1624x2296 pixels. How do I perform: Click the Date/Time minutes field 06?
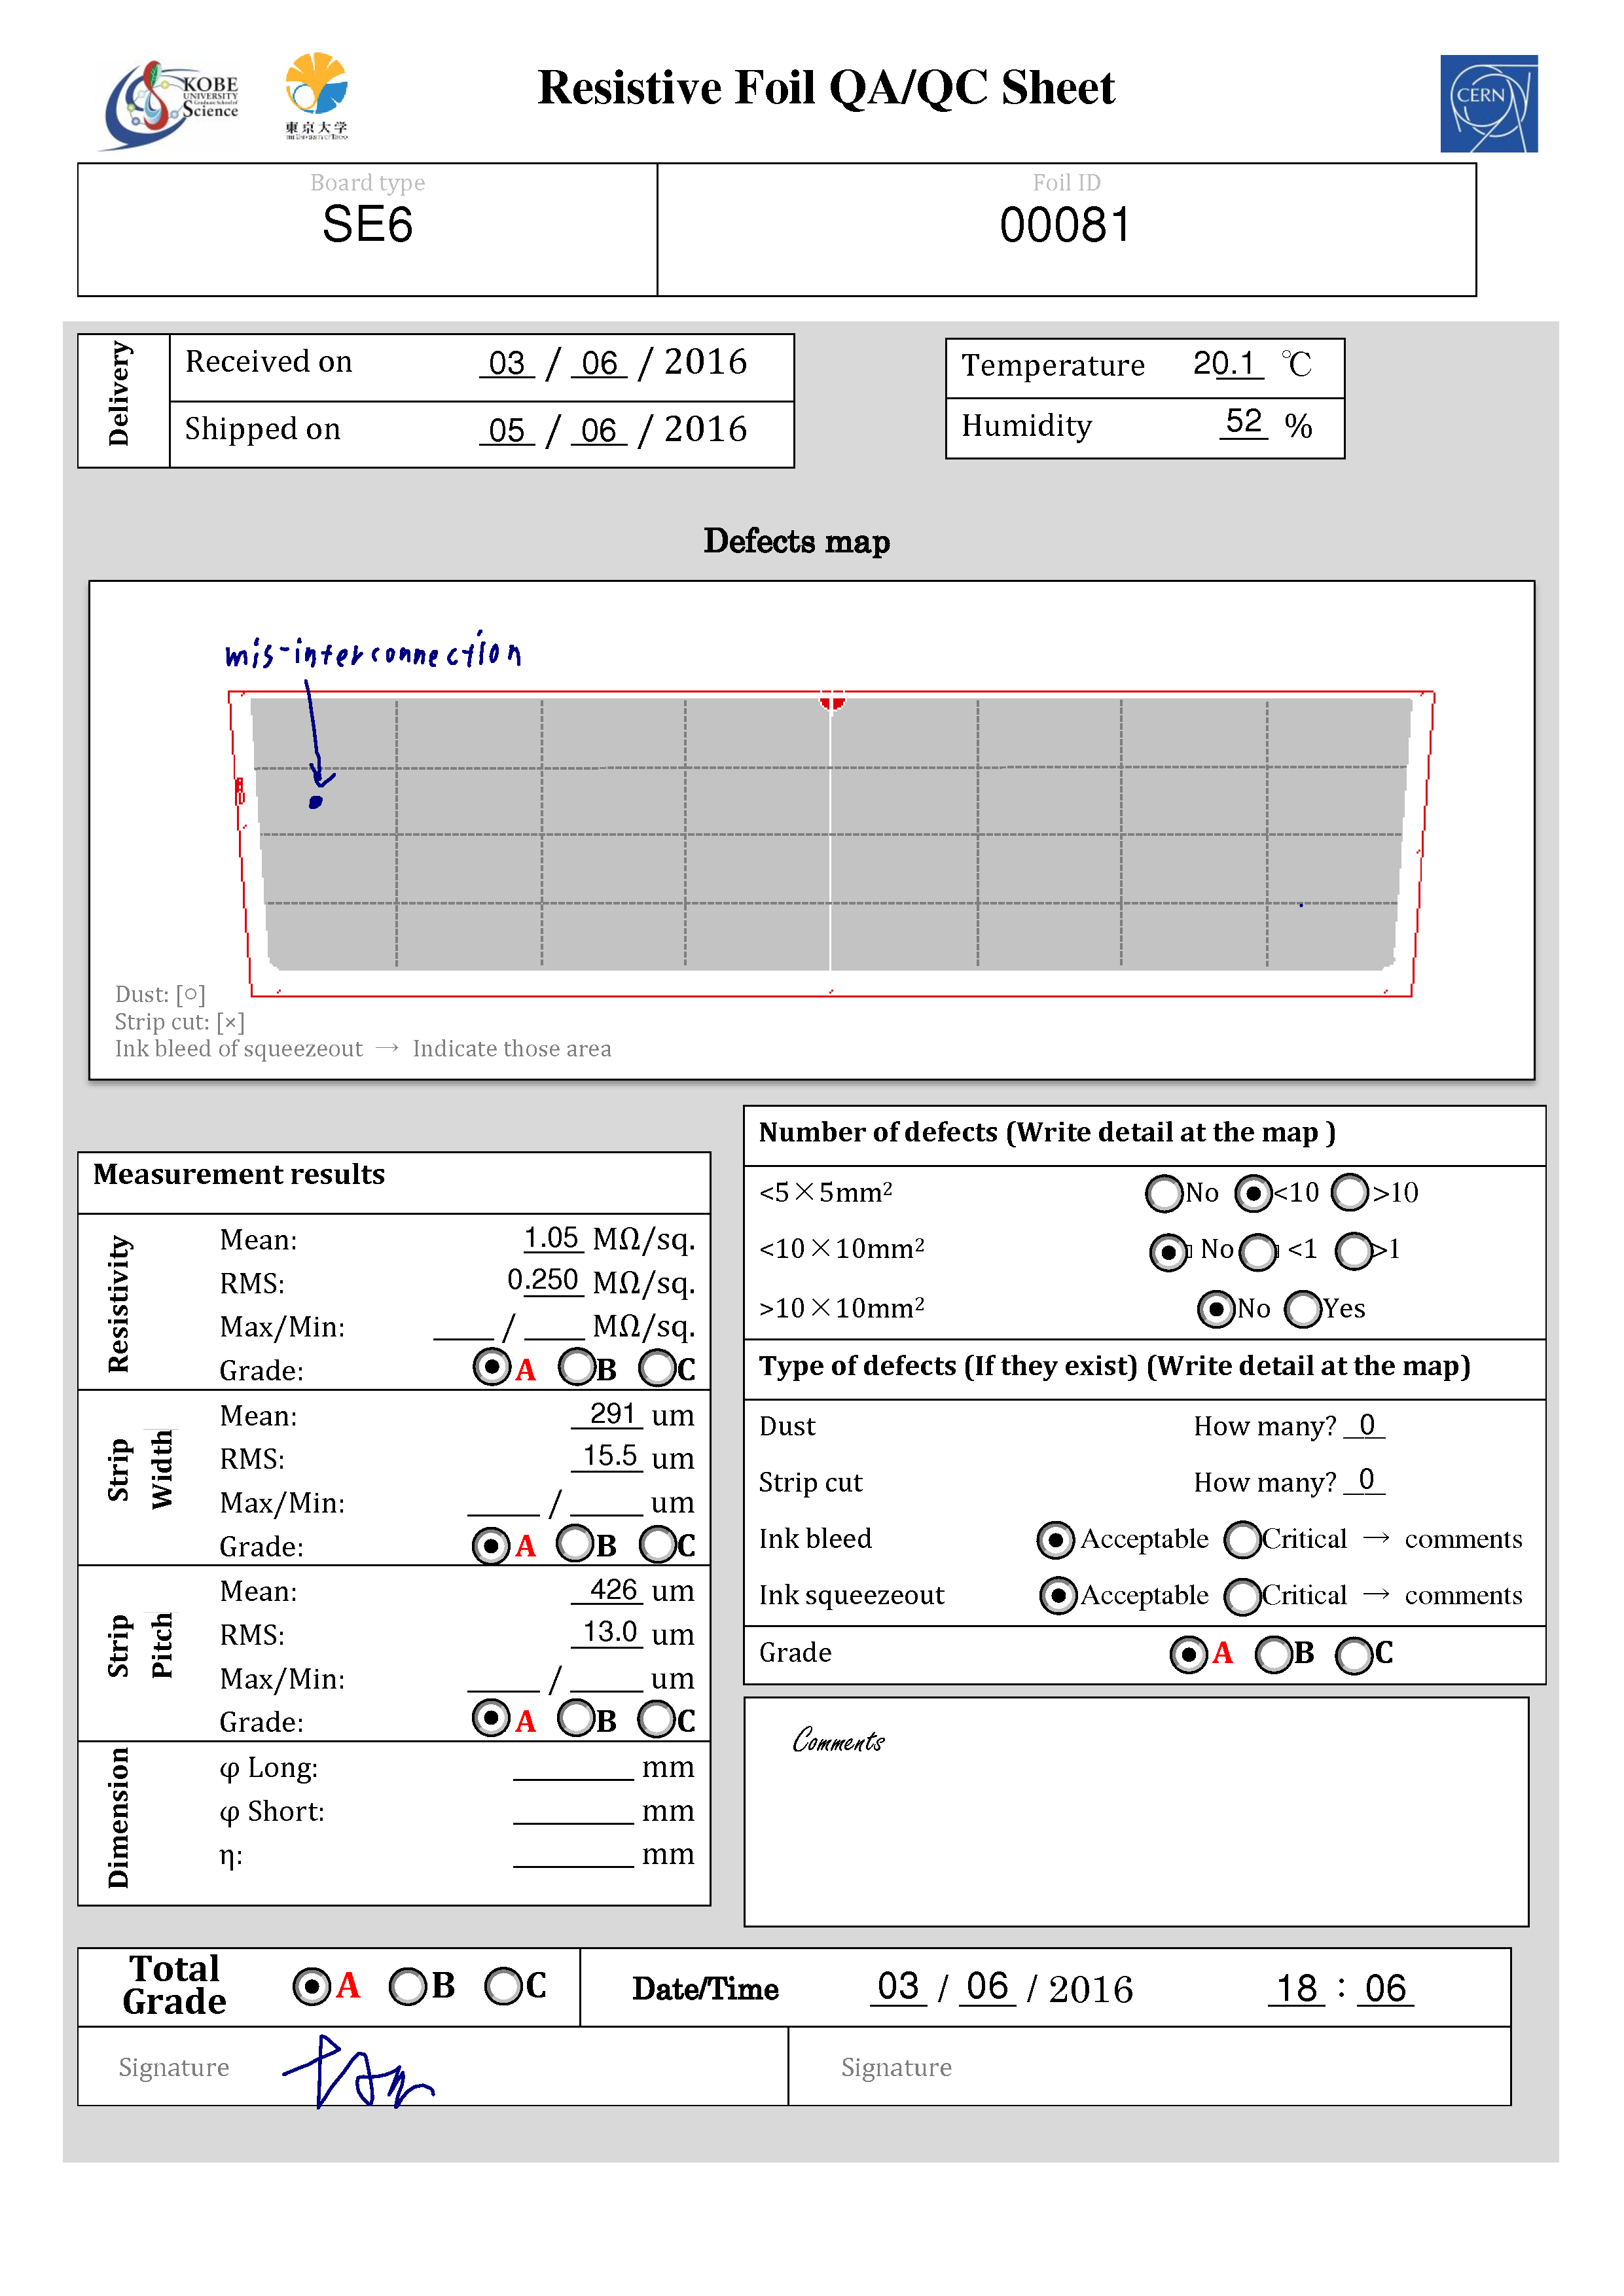click(x=1385, y=1988)
